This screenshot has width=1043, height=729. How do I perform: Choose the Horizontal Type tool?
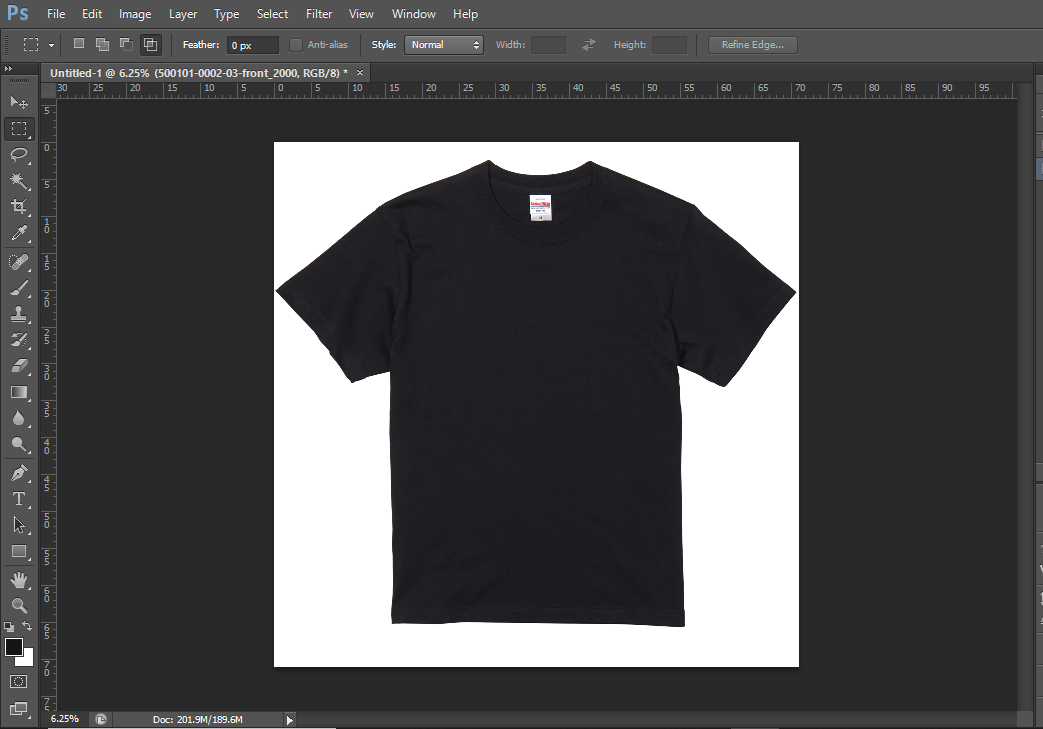[19, 498]
